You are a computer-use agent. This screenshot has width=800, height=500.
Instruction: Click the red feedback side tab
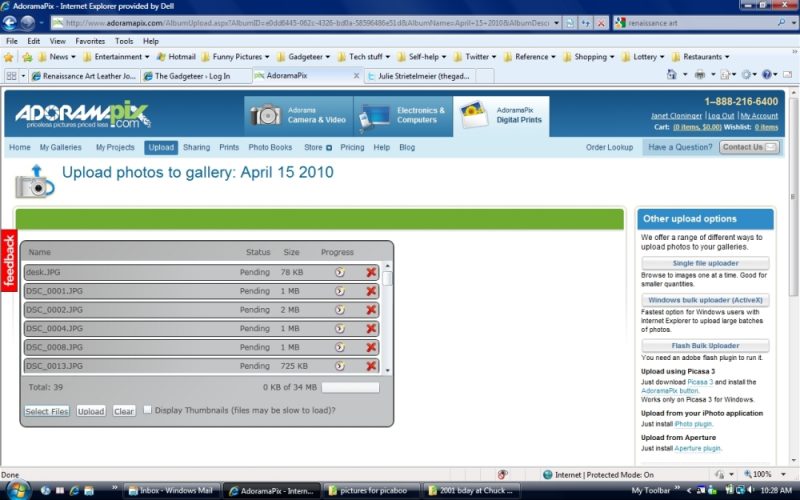(9, 259)
